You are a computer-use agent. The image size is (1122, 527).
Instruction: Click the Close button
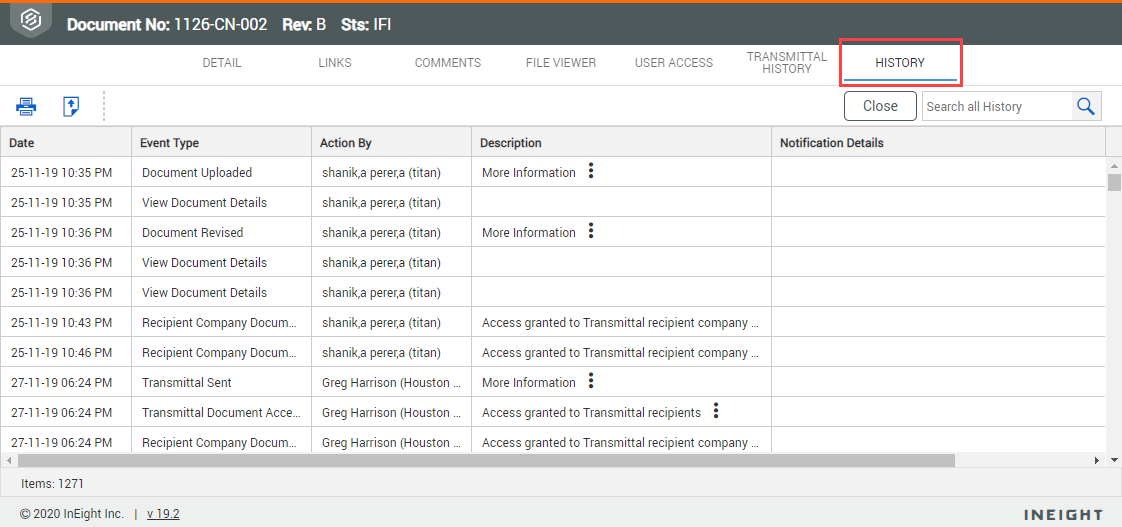pos(880,106)
